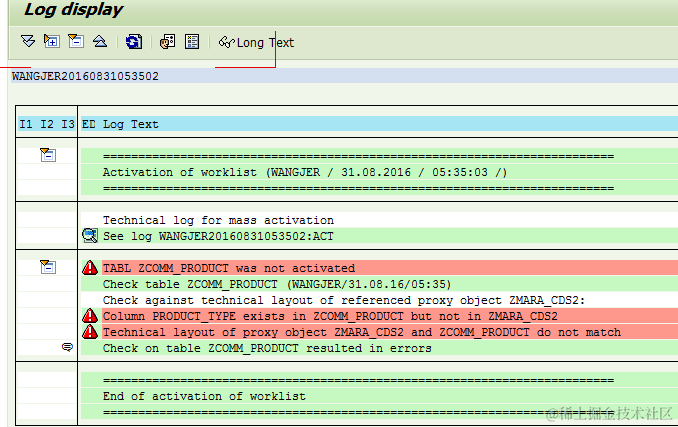Viewport: 678px width, 427px height.
Task: Expand one level toolbar icon
Action: tap(52, 41)
